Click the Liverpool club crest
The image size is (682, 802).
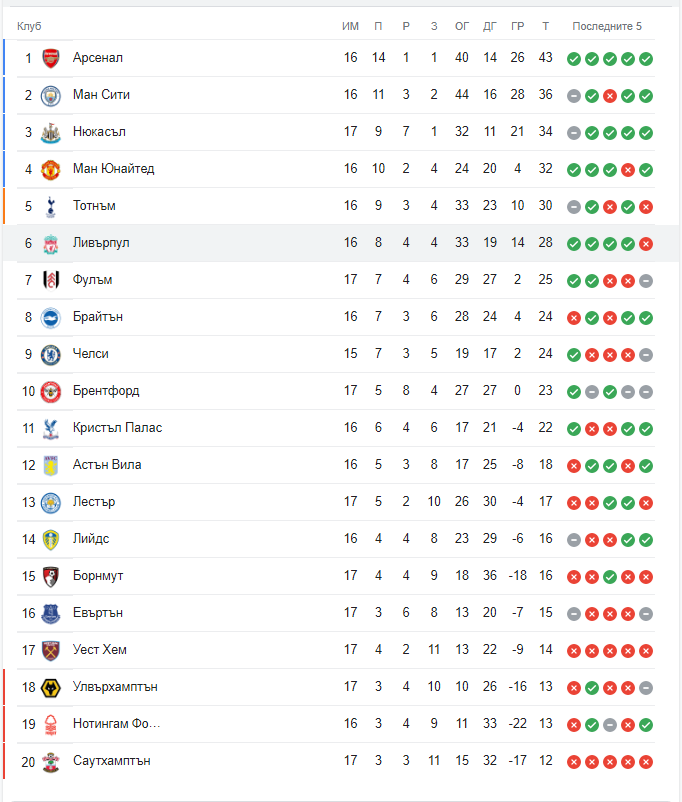(x=51, y=243)
